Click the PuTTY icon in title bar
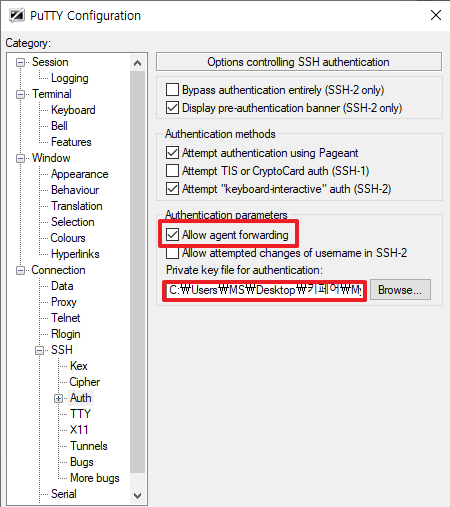Screen dimensions: 450x507 coord(17,15)
